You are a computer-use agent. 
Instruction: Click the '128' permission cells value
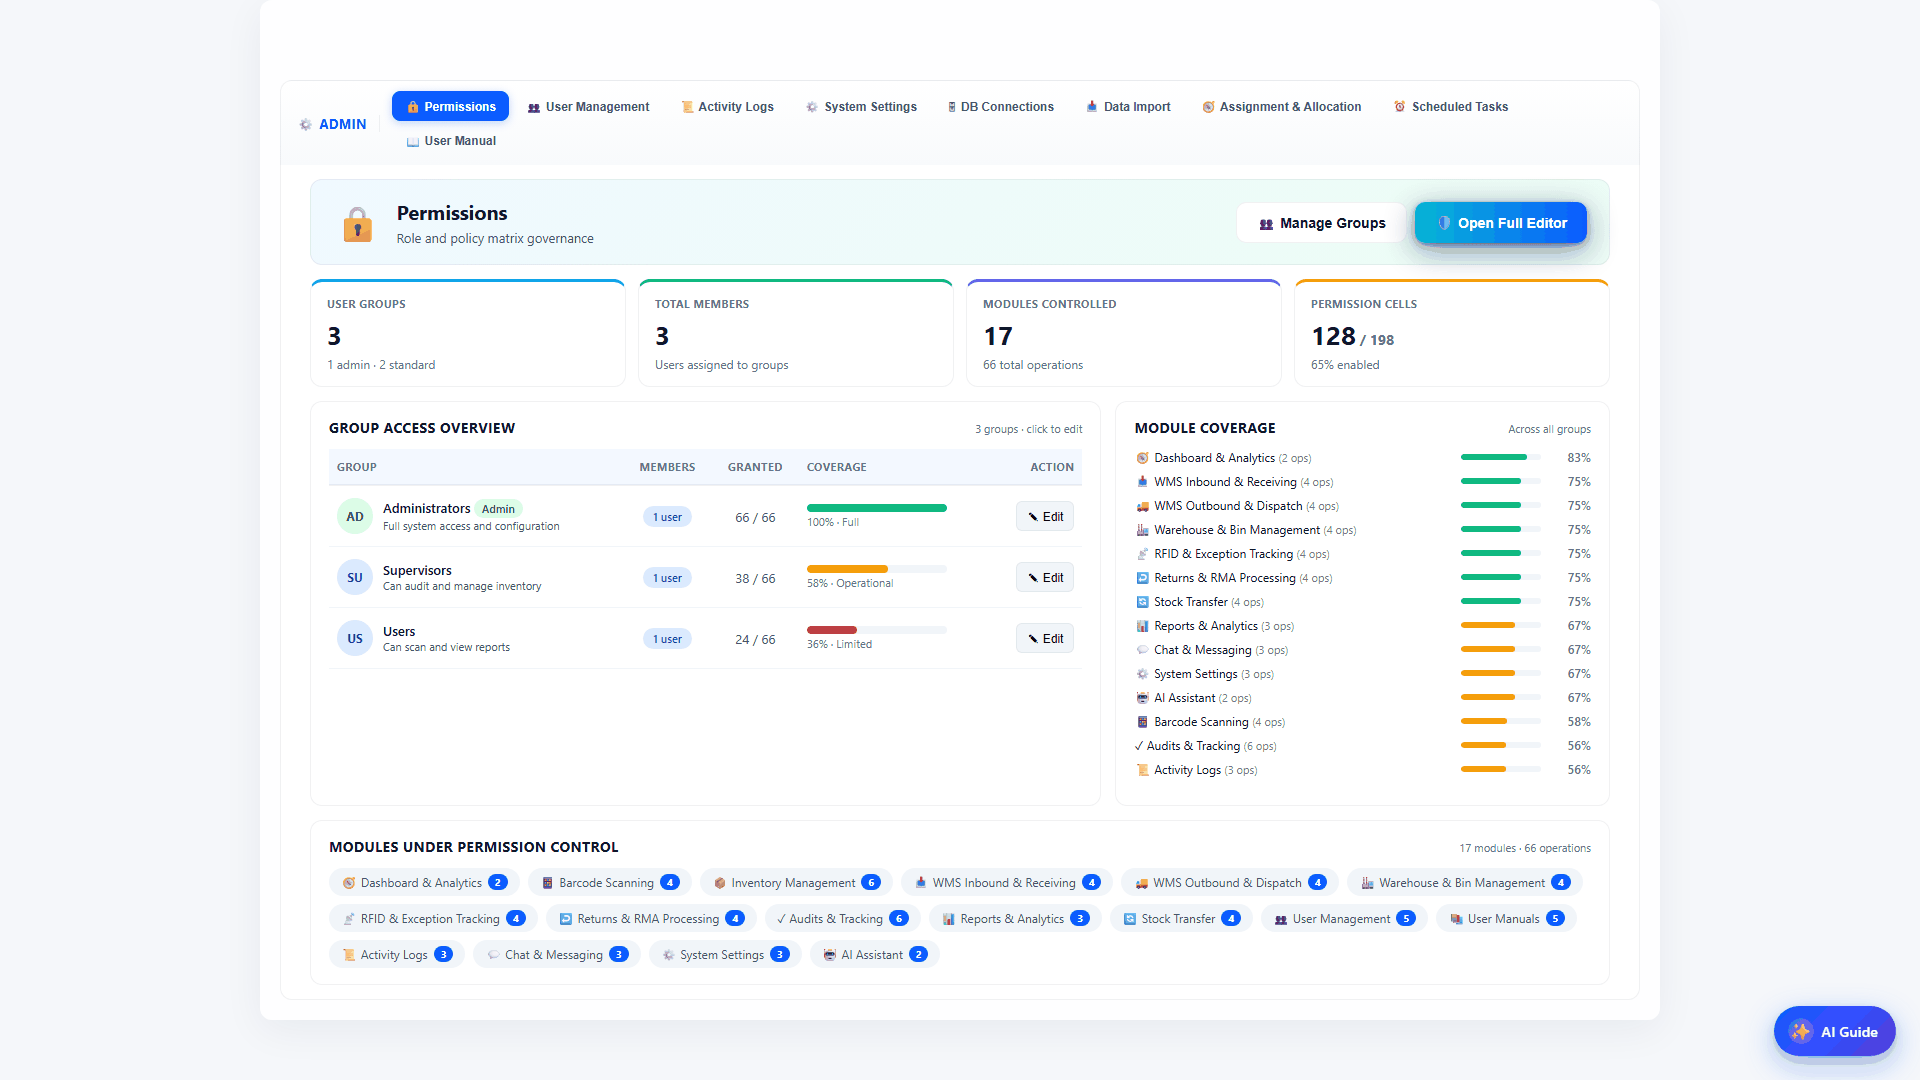pos(1333,337)
